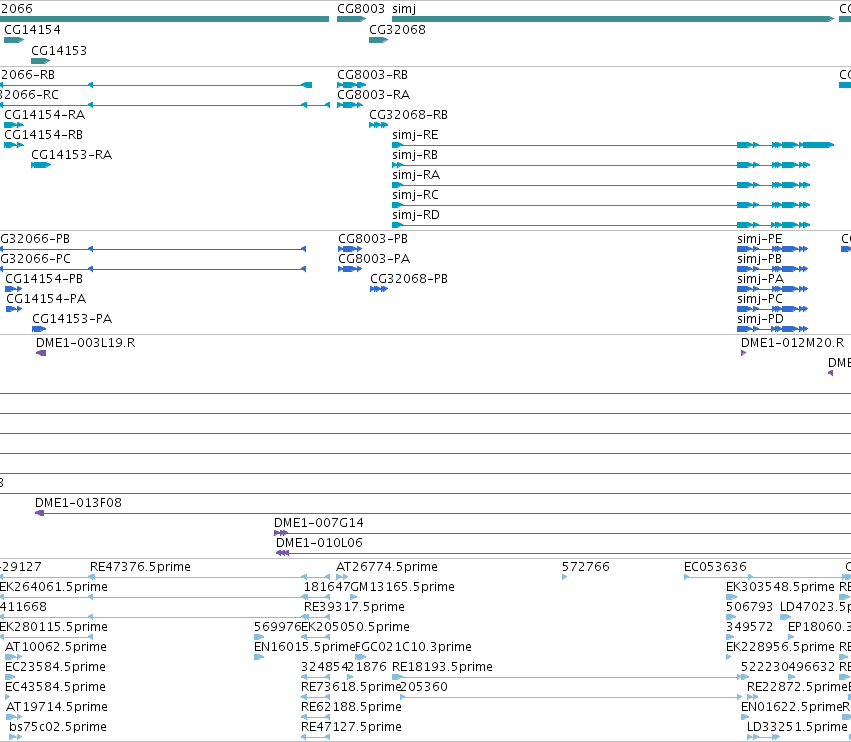
Task: Select the 411668 EST label
Action: [23, 607]
